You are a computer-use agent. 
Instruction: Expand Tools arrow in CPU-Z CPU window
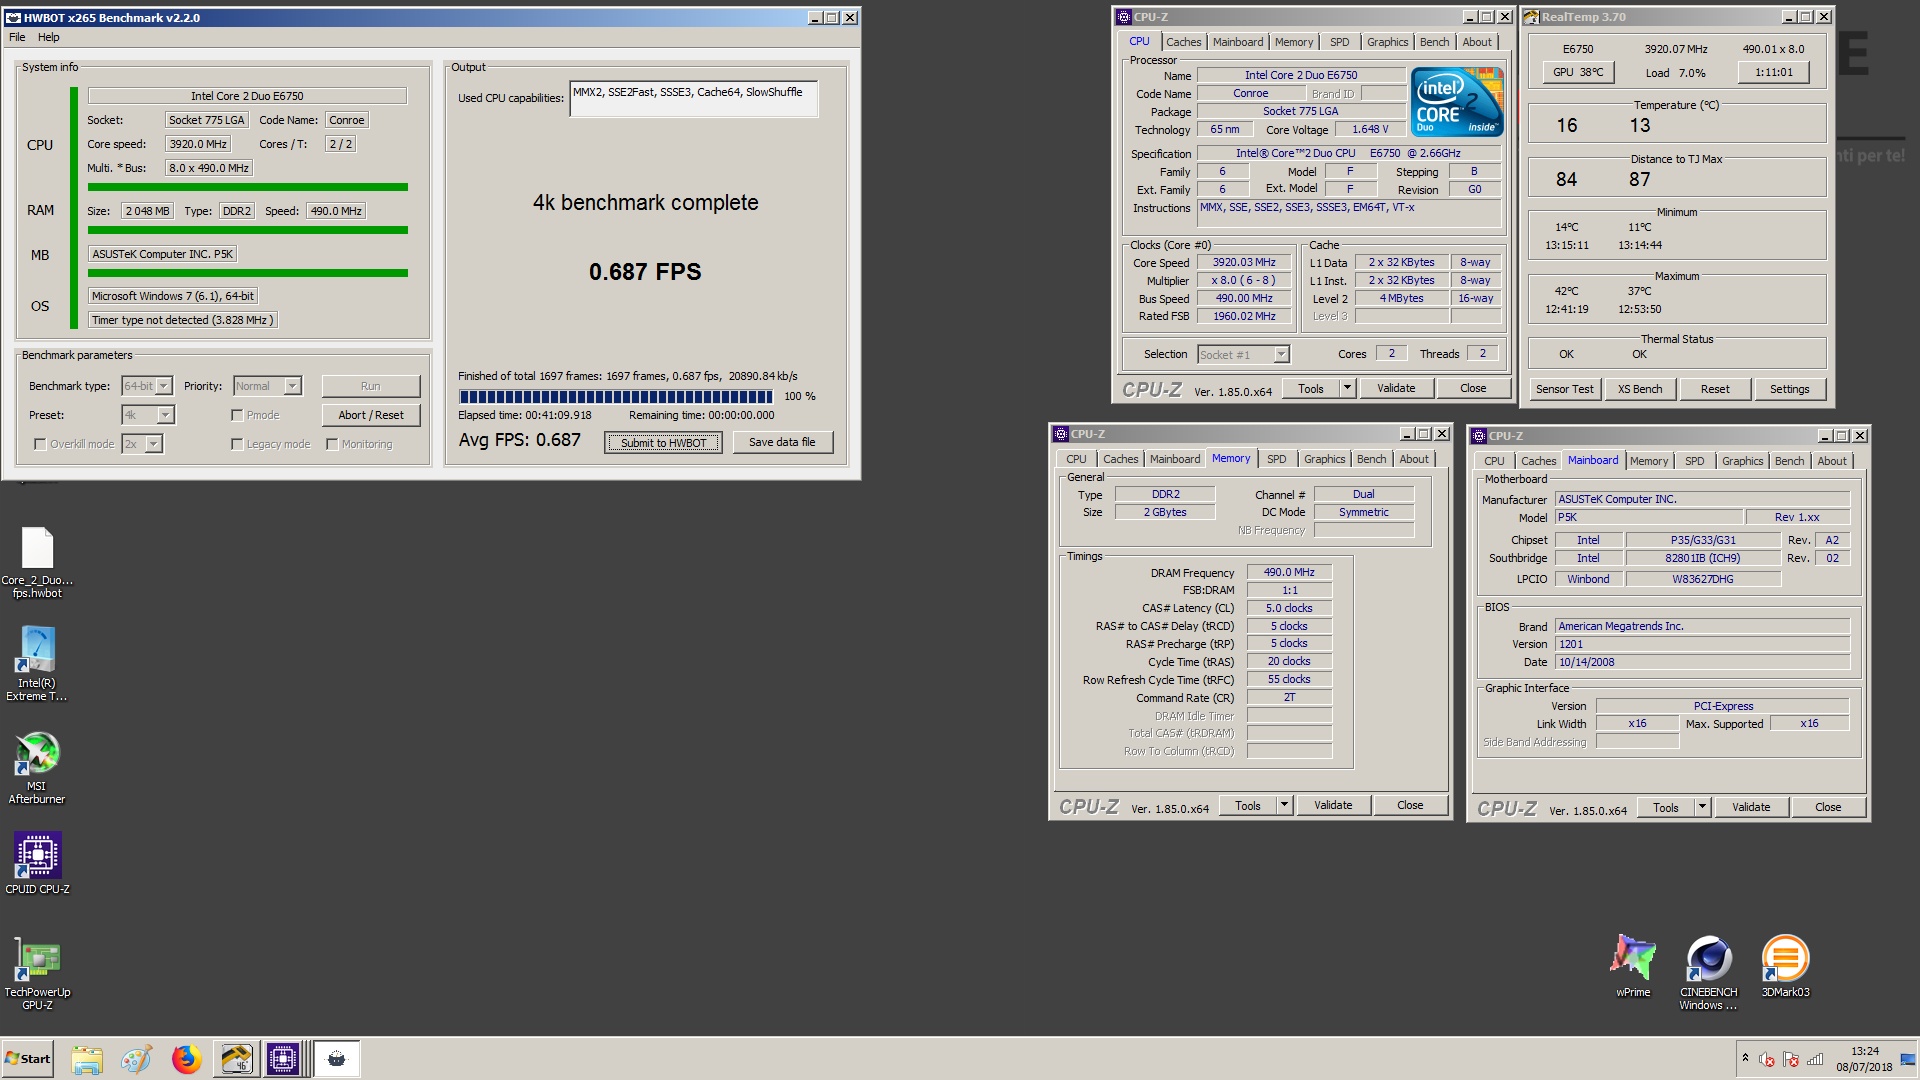[x=1347, y=388]
